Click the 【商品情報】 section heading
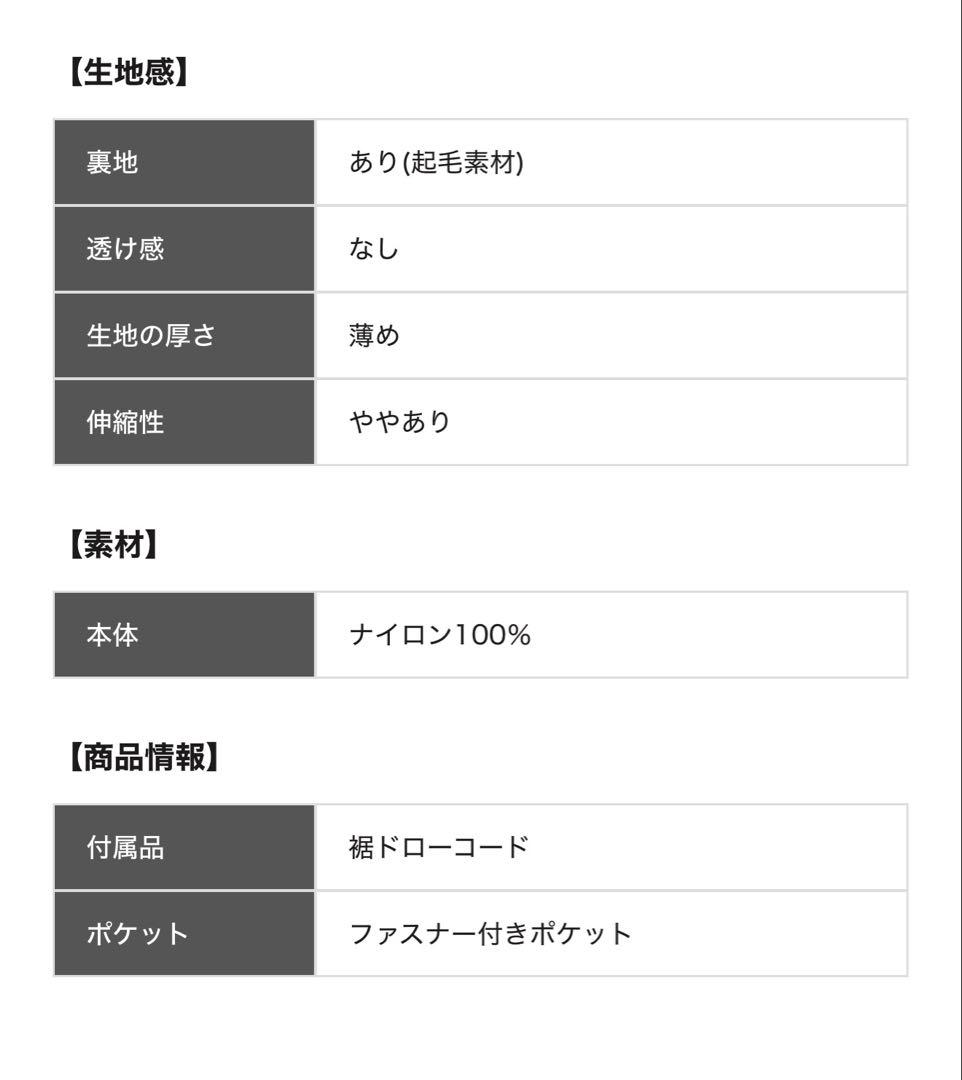The width and height of the screenshot is (962, 1080). (140, 759)
